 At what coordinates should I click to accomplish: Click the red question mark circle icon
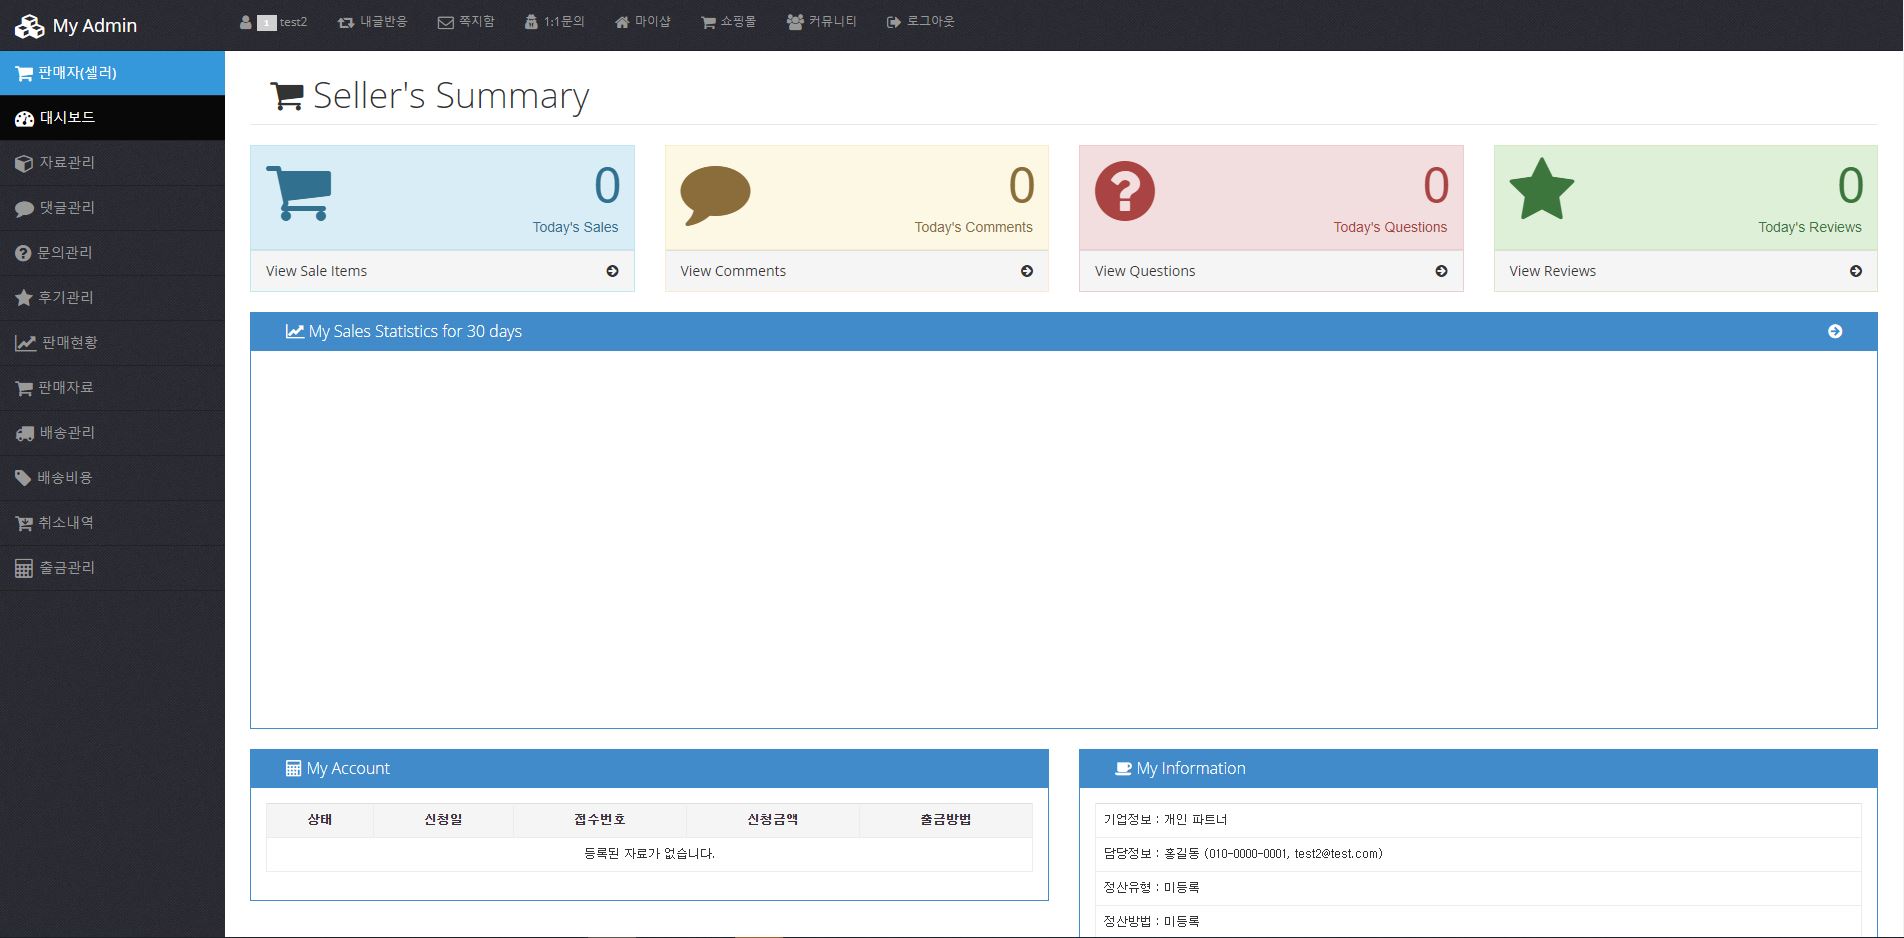click(x=1124, y=191)
